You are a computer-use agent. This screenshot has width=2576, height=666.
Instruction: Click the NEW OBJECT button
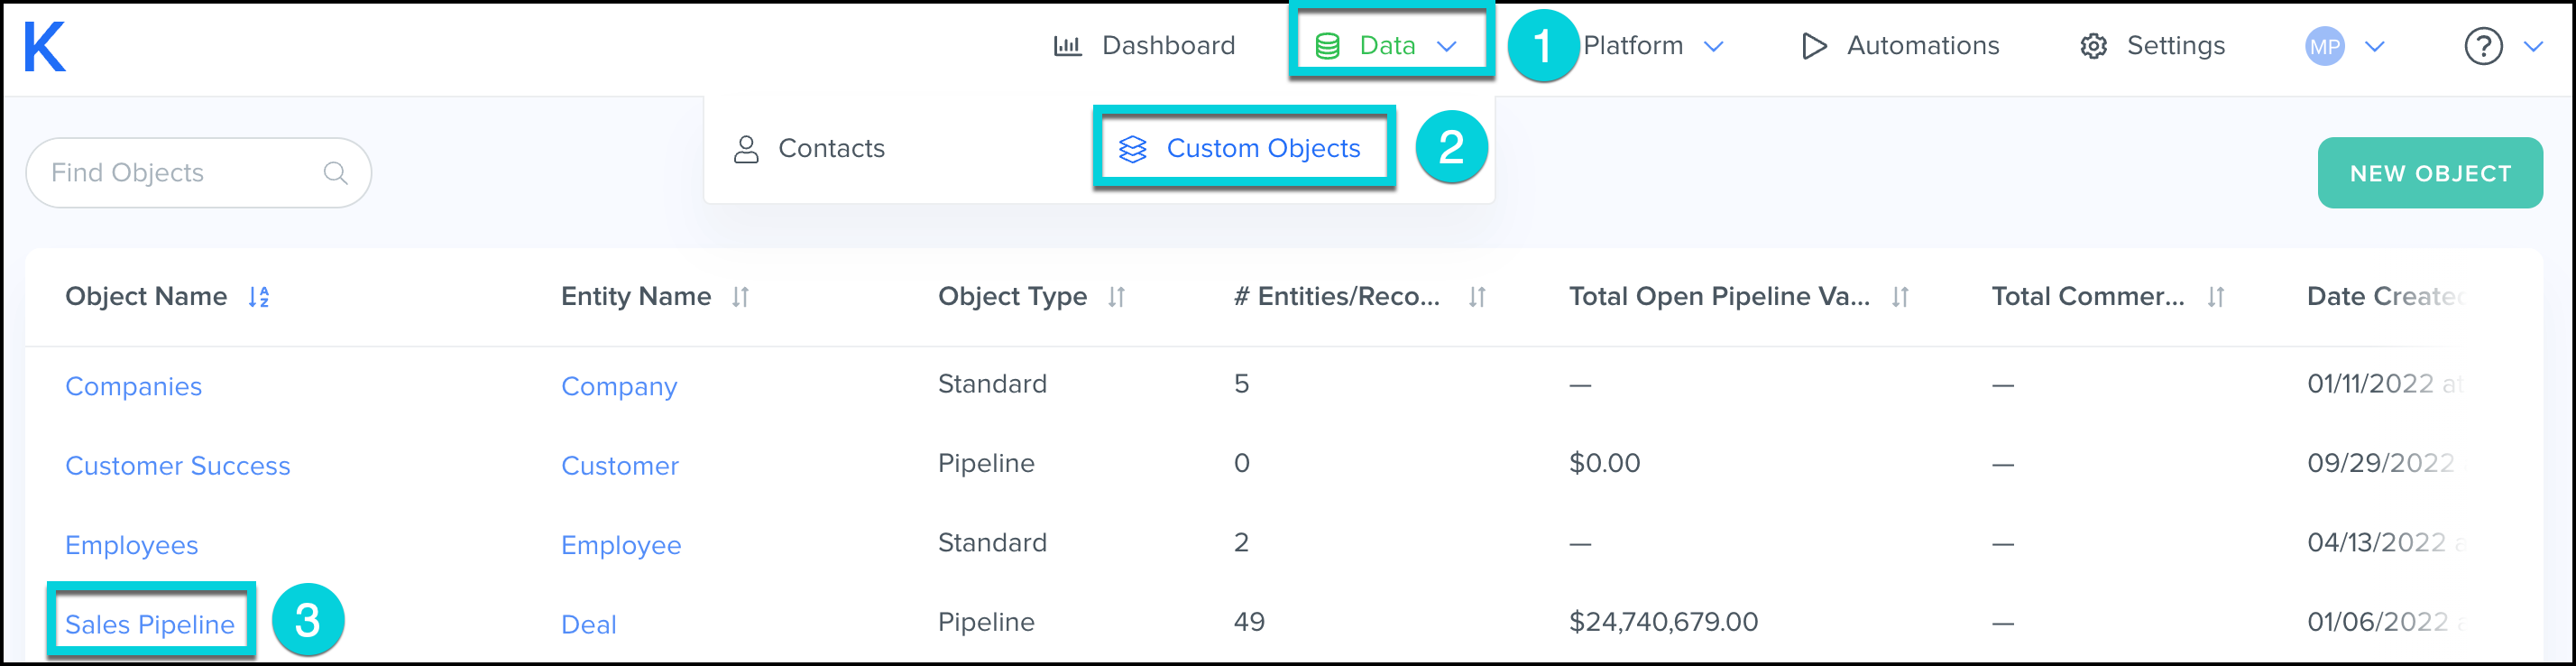(2429, 173)
